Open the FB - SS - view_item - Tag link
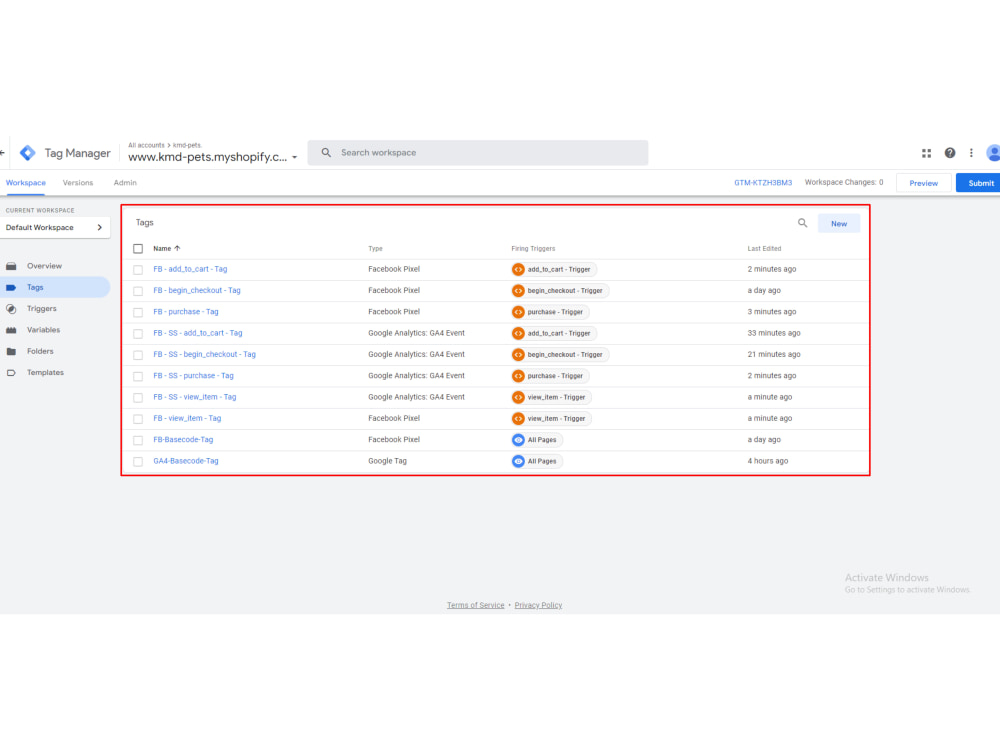The image size is (1000, 750). (195, 397)
